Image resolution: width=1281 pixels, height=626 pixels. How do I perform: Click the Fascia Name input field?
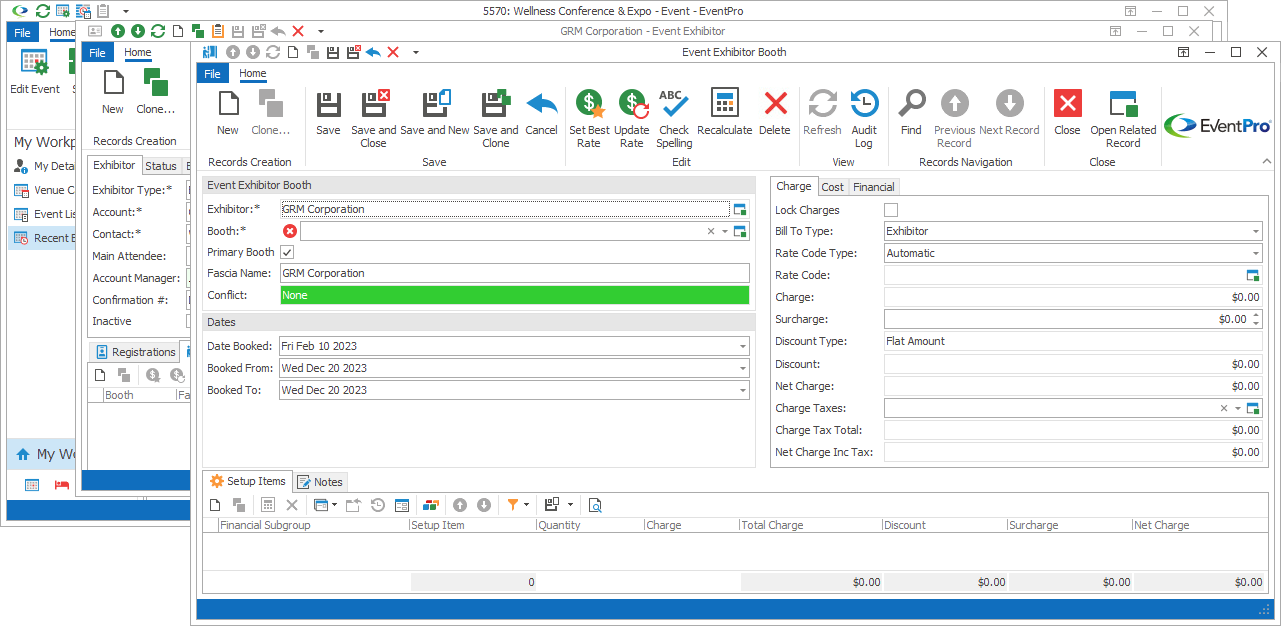coord(514,273)
